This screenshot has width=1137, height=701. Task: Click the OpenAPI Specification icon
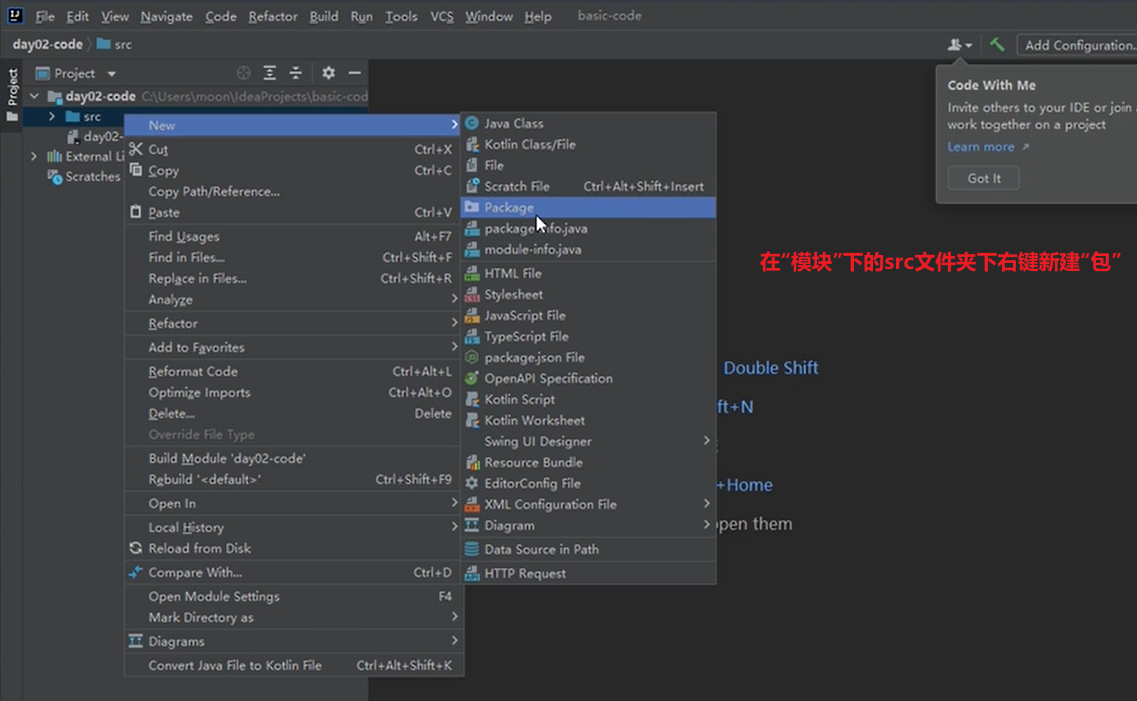pos(472,378)
